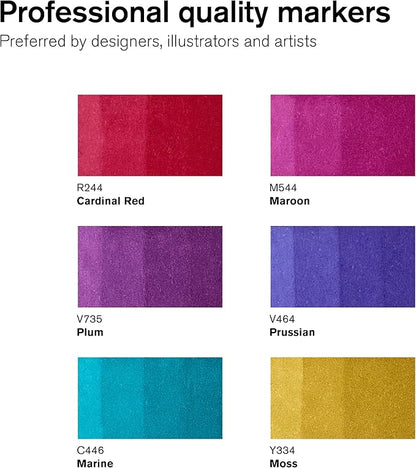Select the Marine teal swatch
Screen dimensions: 416x468
point(150,398)
